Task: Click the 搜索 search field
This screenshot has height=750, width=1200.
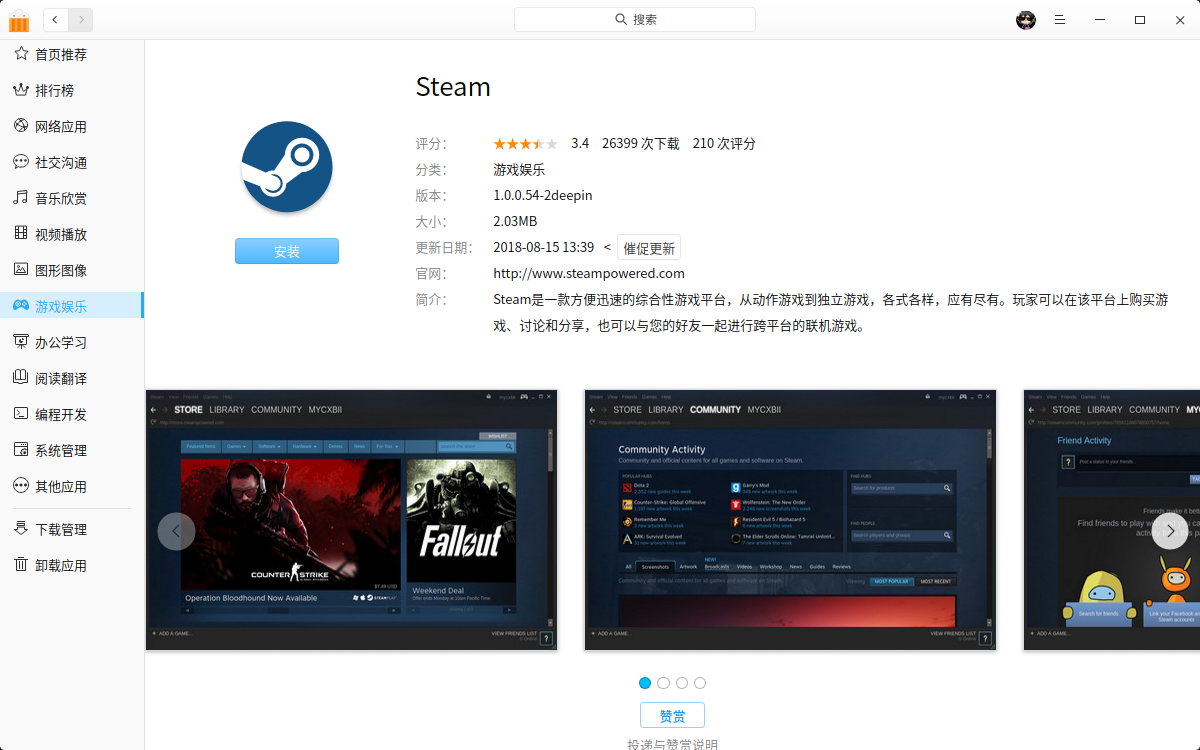Action: click(x=635, y=19)
